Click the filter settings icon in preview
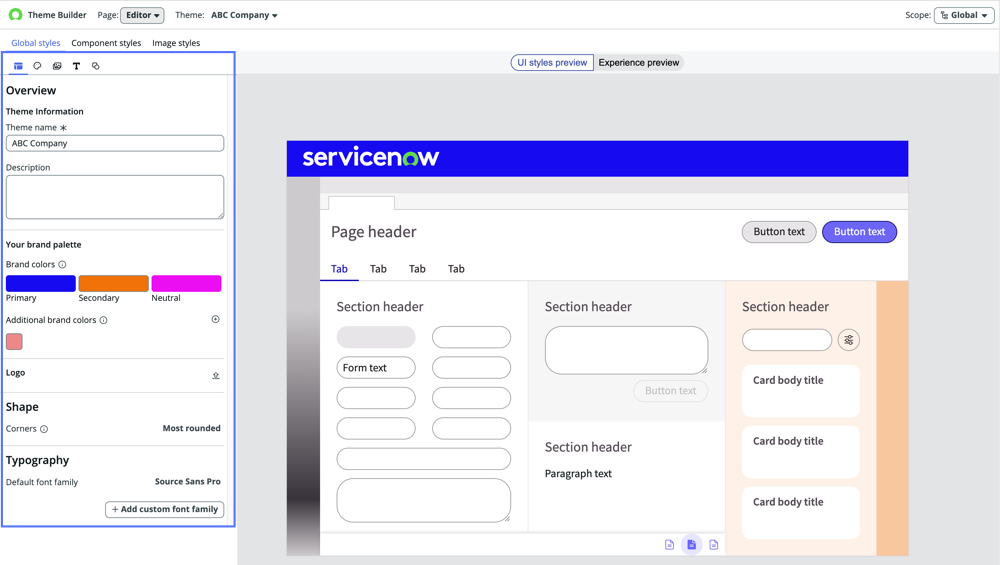Viewport: 1000px width, 565px height. coord(848,340)
